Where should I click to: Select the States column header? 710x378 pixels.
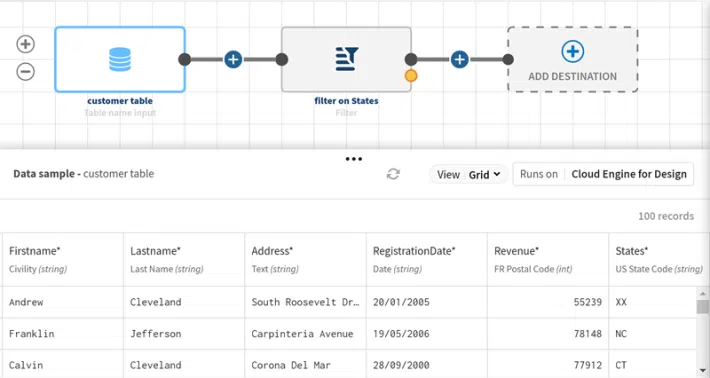(657, 259)
